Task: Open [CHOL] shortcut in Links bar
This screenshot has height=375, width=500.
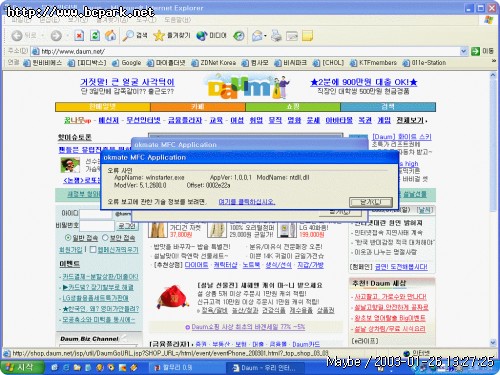Action: click(328, 63)
